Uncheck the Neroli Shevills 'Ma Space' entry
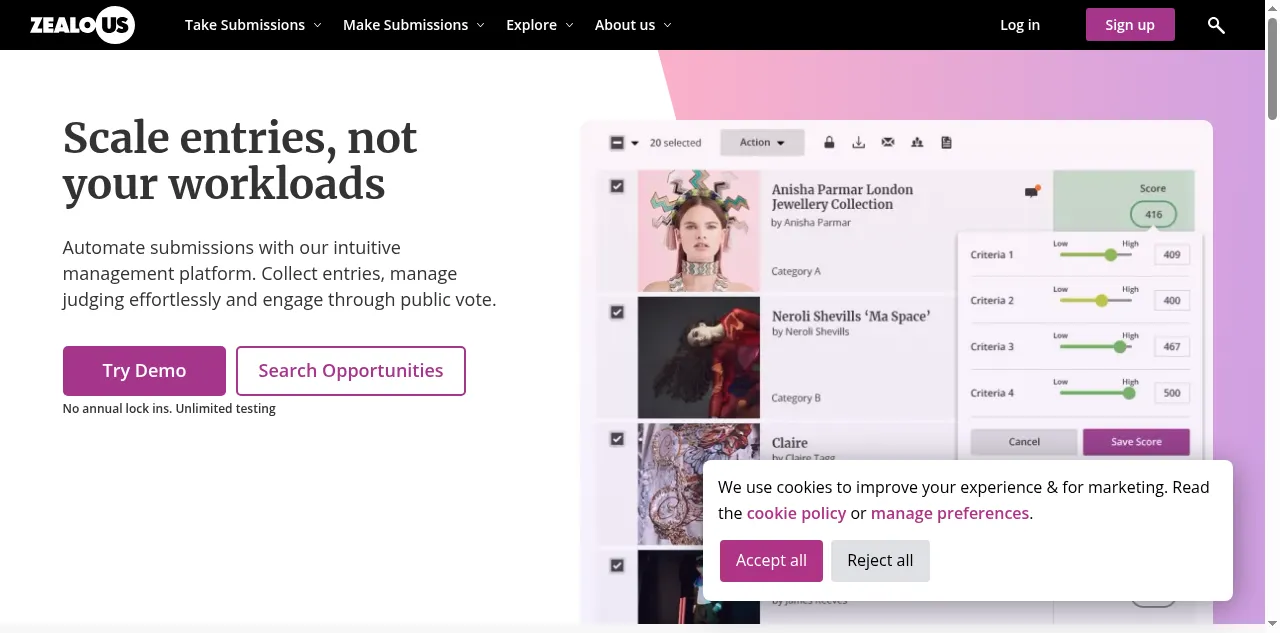The height and width of the screenshot is (633, 1280). tap(617, 312)
